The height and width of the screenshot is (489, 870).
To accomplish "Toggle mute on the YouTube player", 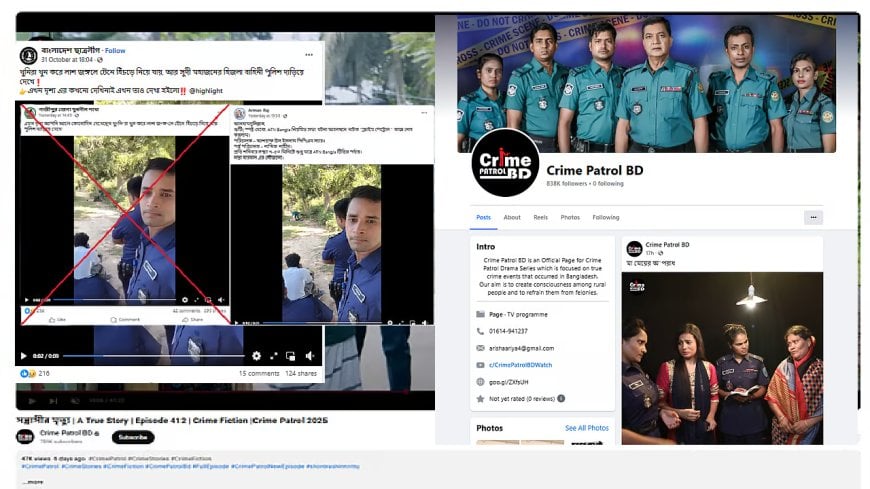I will [74, 401].
